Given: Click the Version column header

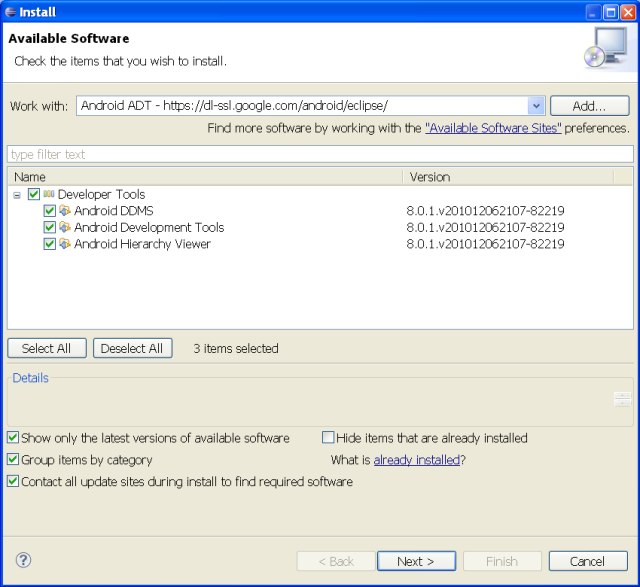Looking at the screenshot, I should 508,177.
